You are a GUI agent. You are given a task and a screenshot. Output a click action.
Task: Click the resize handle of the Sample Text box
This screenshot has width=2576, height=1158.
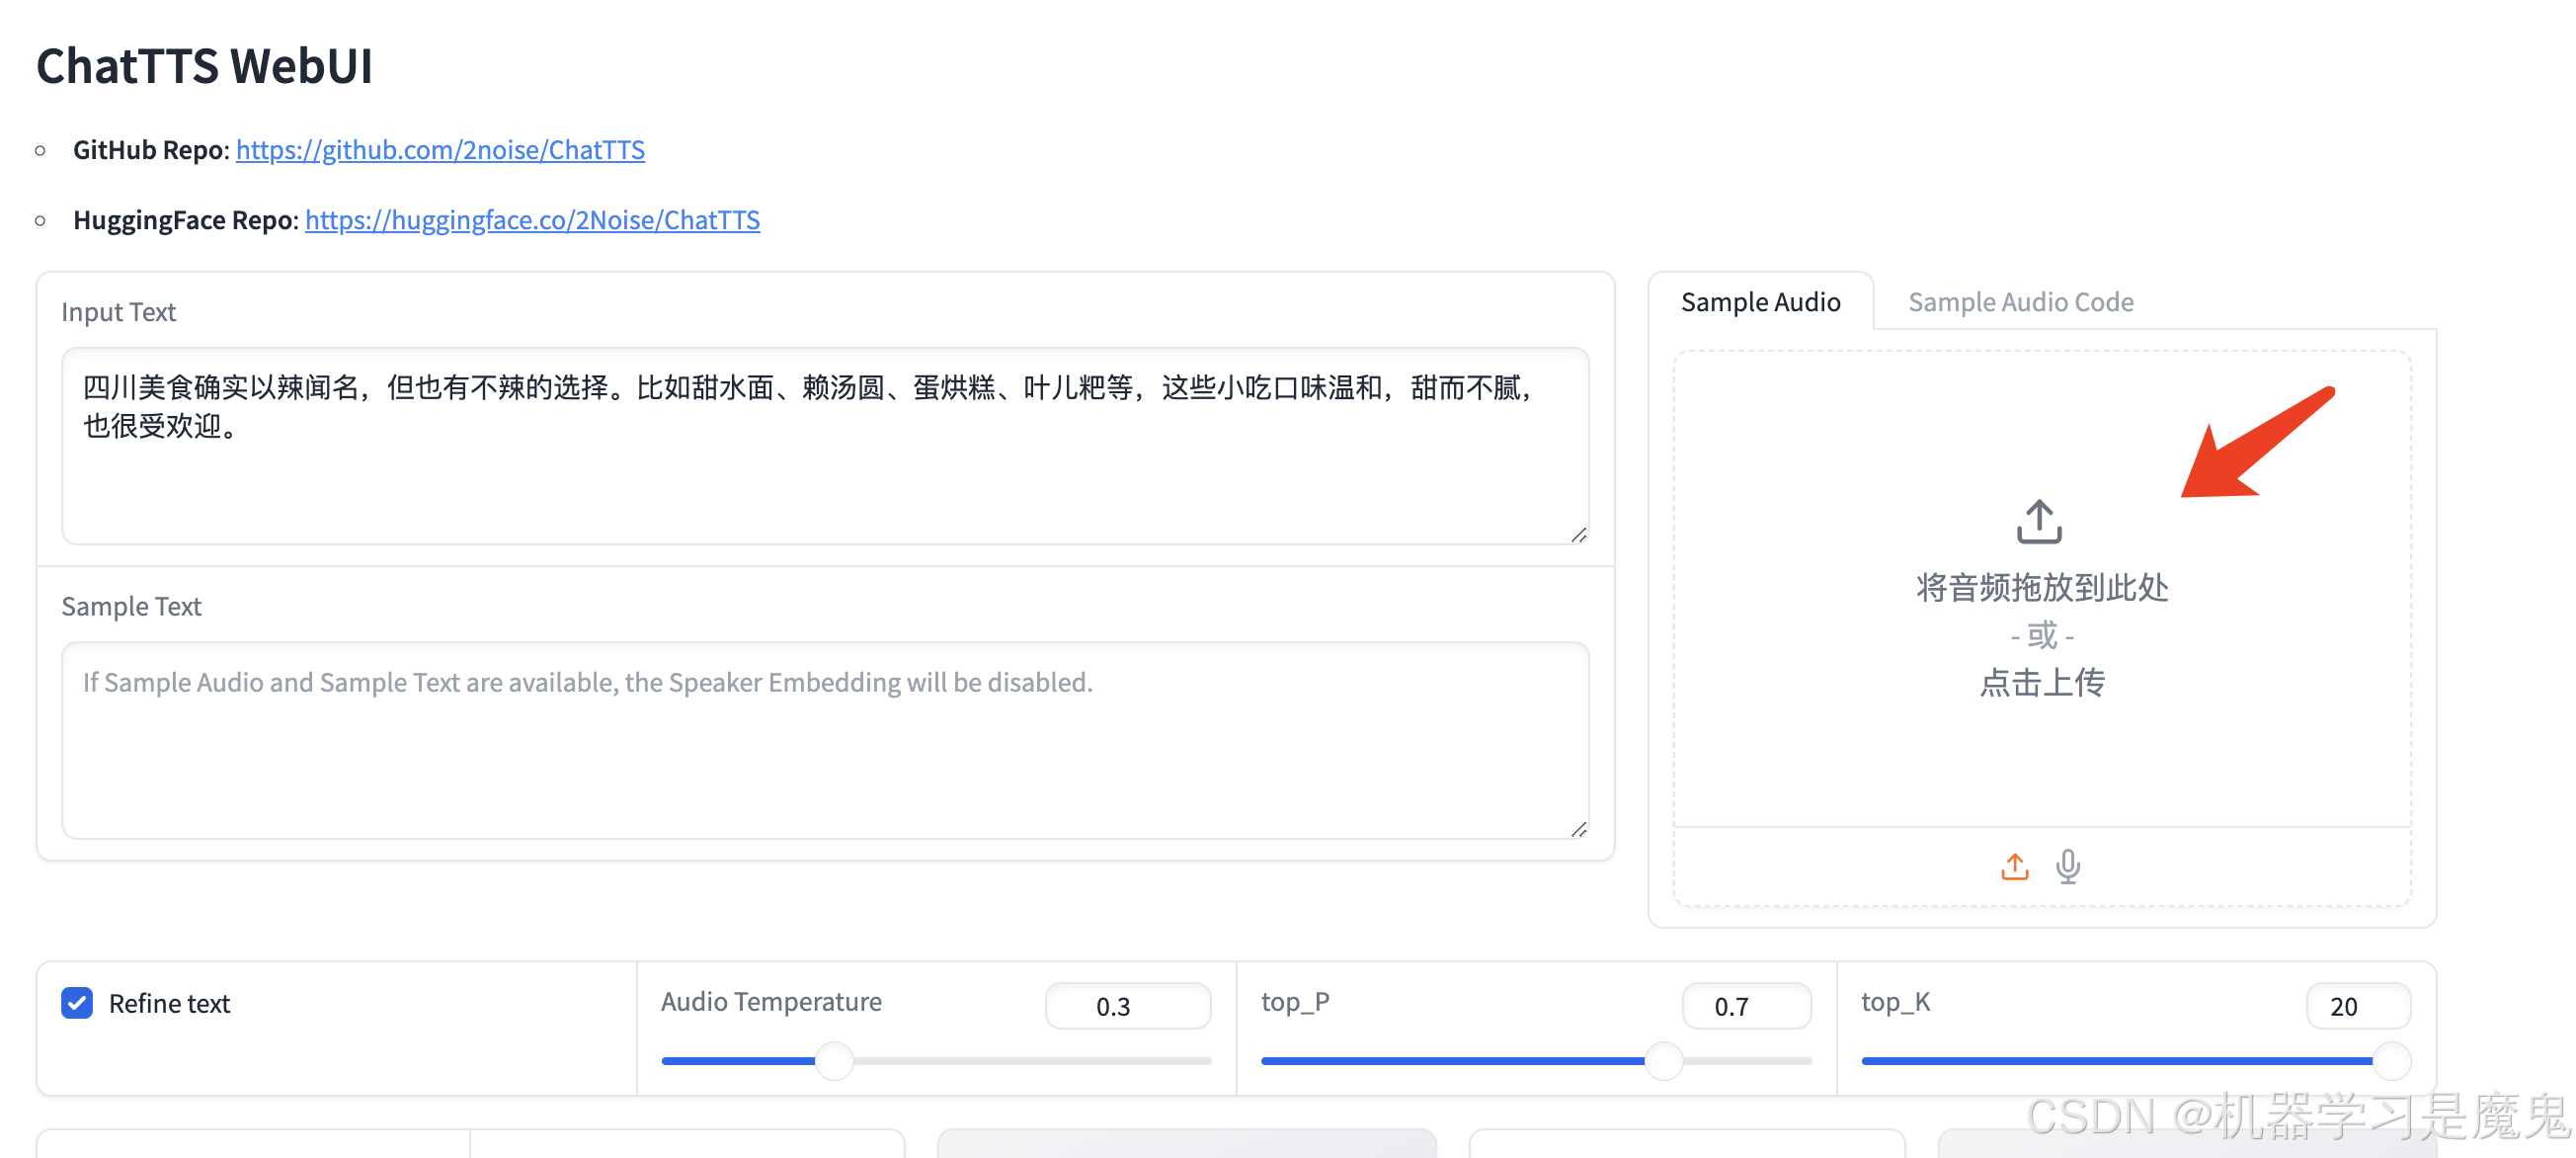(x=1580, y=828)
